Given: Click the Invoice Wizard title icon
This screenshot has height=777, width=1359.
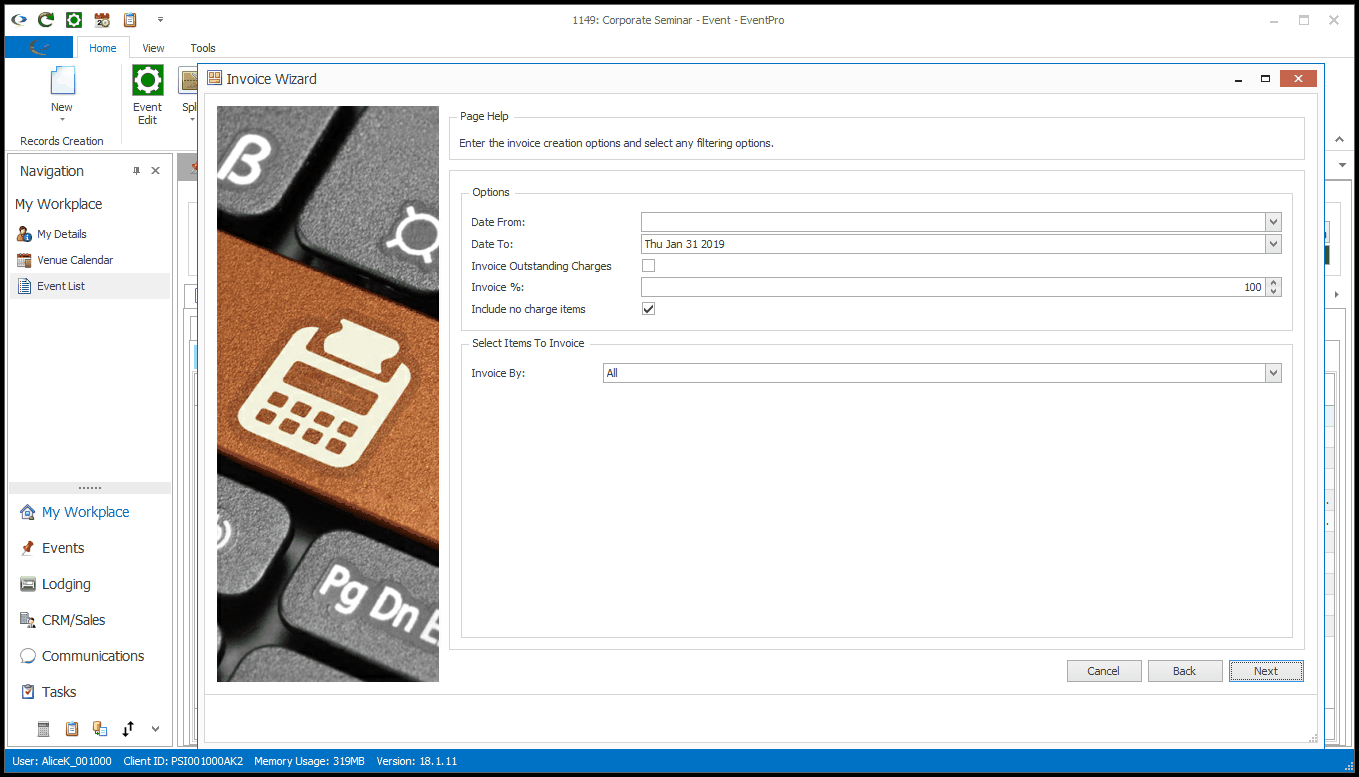Looking at the screenshot, I should pyautogui.click(x=214, y=79).
